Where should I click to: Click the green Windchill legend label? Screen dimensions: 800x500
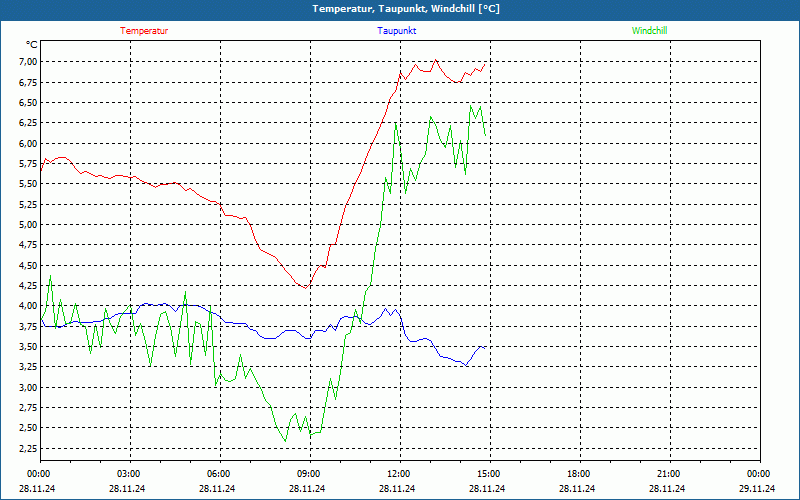point(649,31)
